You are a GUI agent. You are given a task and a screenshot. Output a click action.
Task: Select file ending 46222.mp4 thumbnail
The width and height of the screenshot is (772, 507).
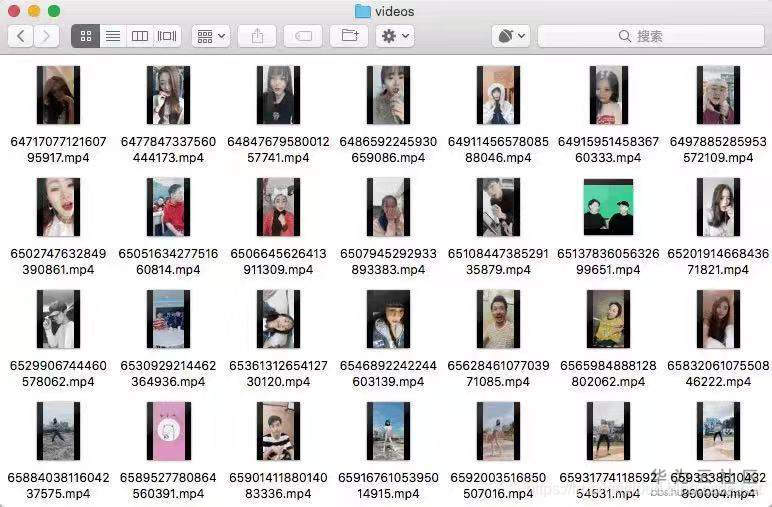tap(718, 319)
